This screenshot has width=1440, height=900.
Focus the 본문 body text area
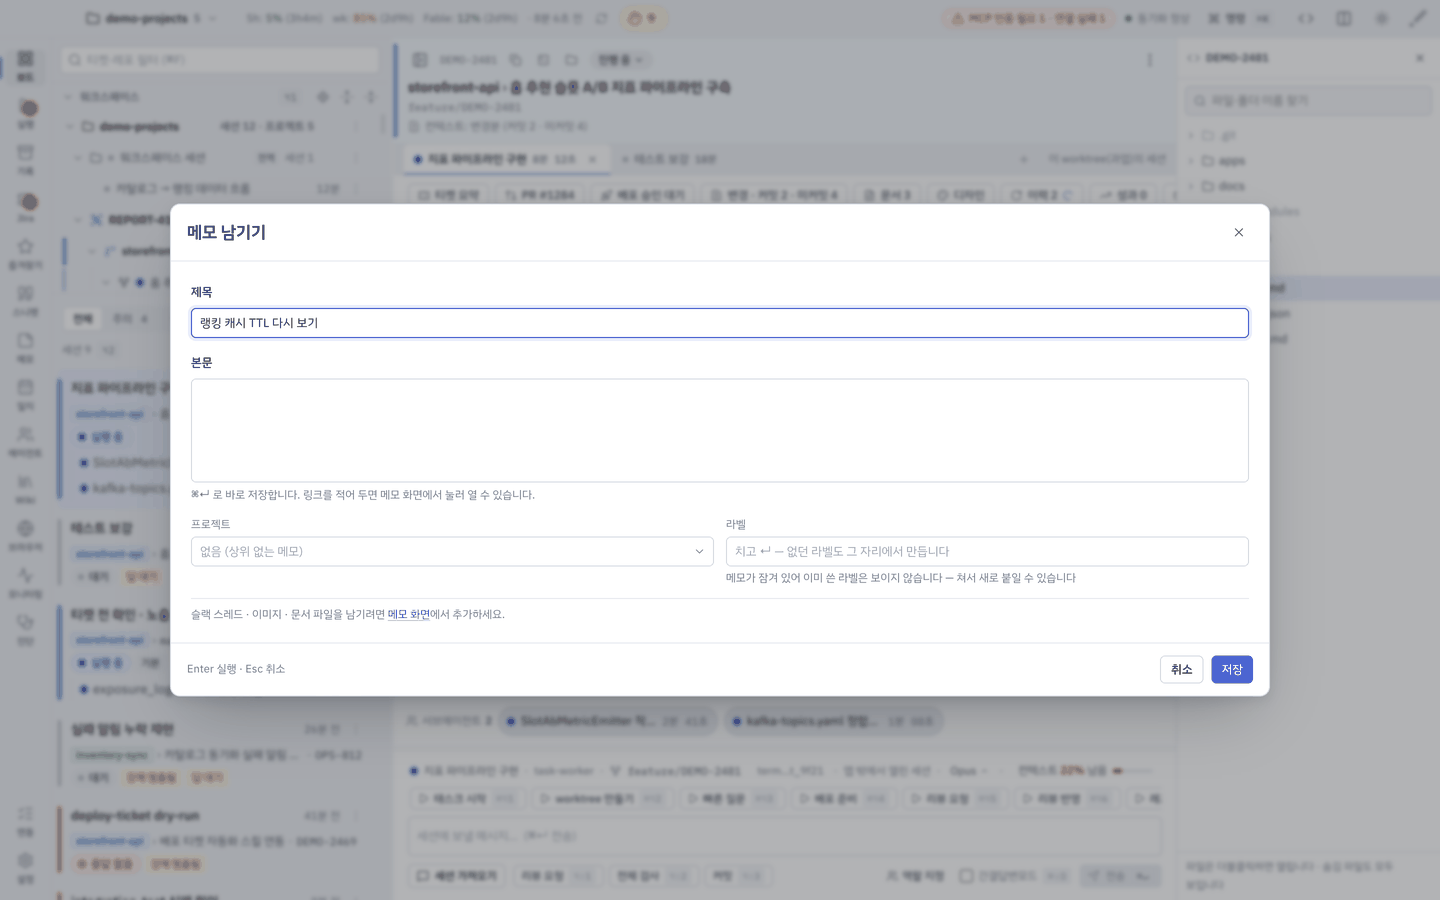click(719, 430)
